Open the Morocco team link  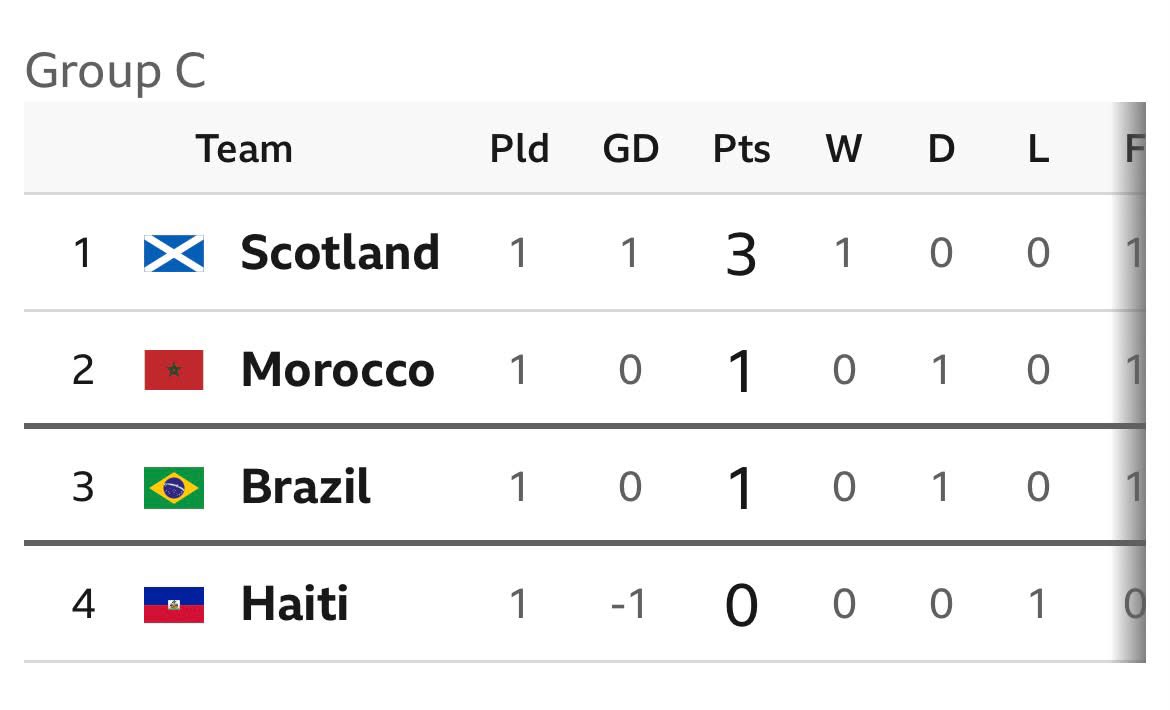click(337, 370)
